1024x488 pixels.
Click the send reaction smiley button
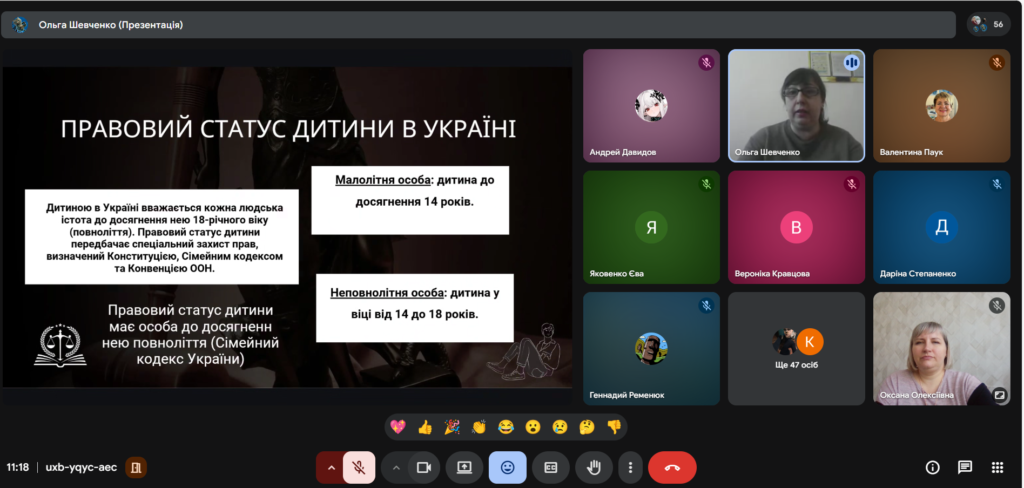(x=507, y=467)
